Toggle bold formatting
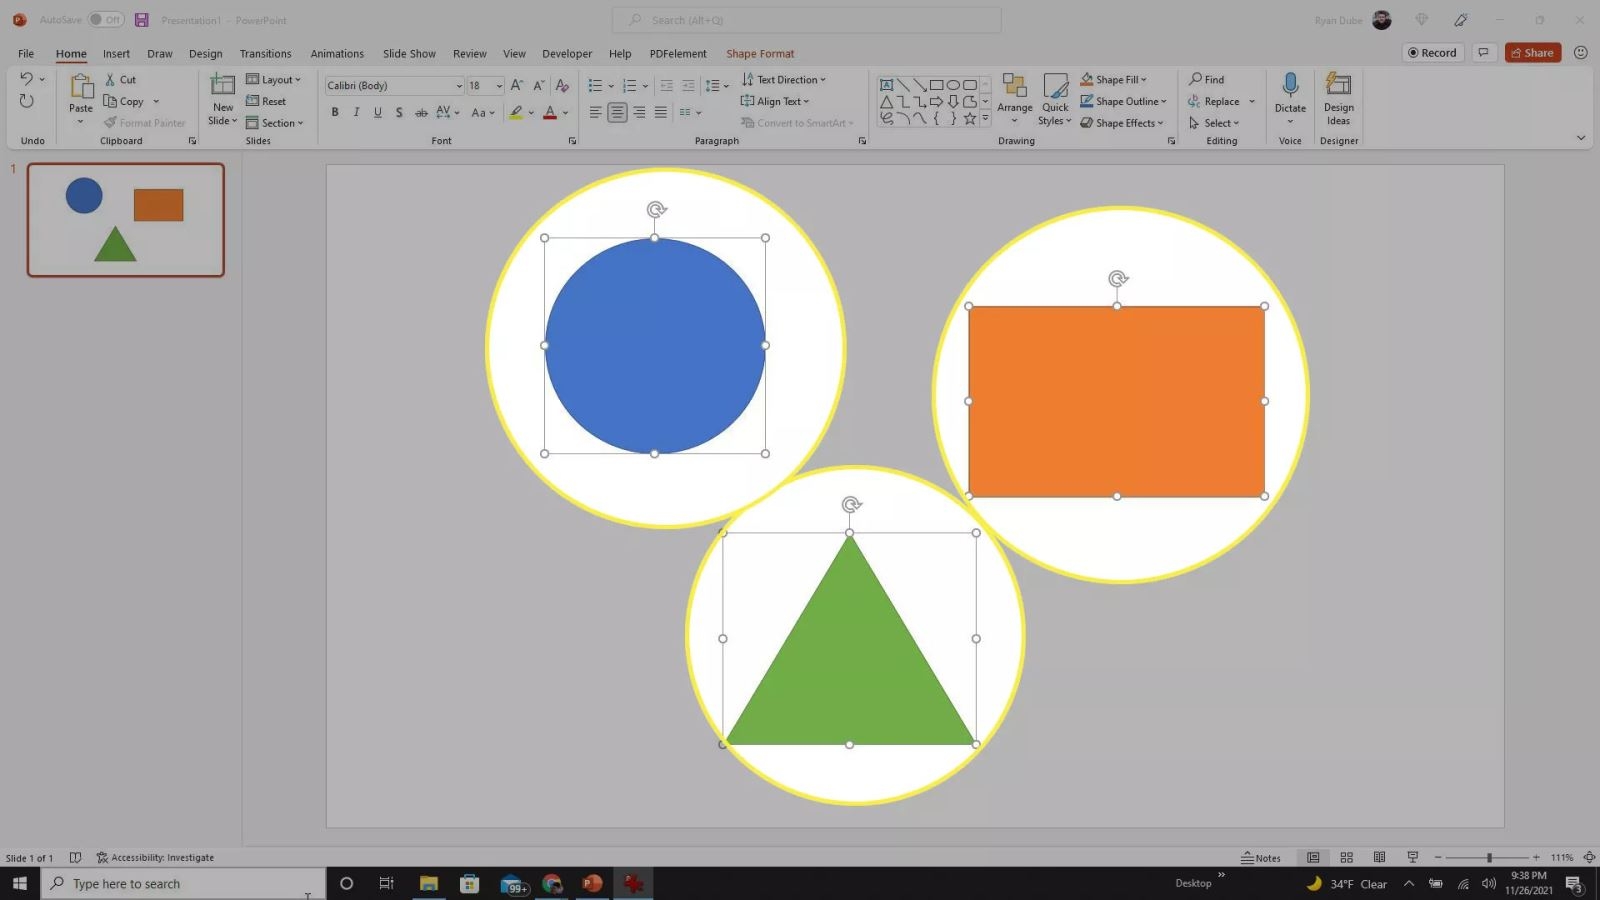Viewport: 1600px width, 900px height. pos(334,112)
